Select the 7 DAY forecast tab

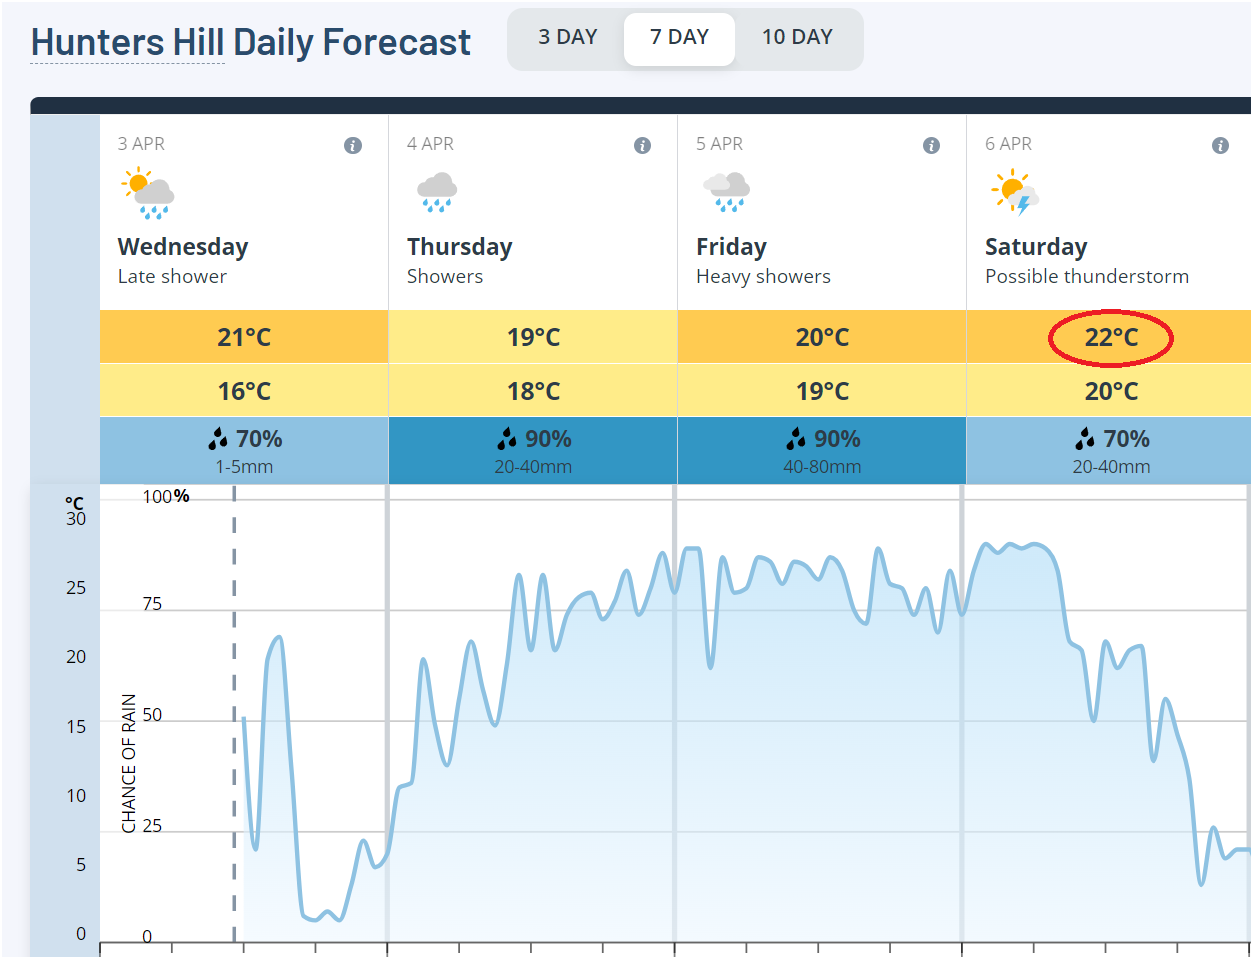tap(679, 38)
